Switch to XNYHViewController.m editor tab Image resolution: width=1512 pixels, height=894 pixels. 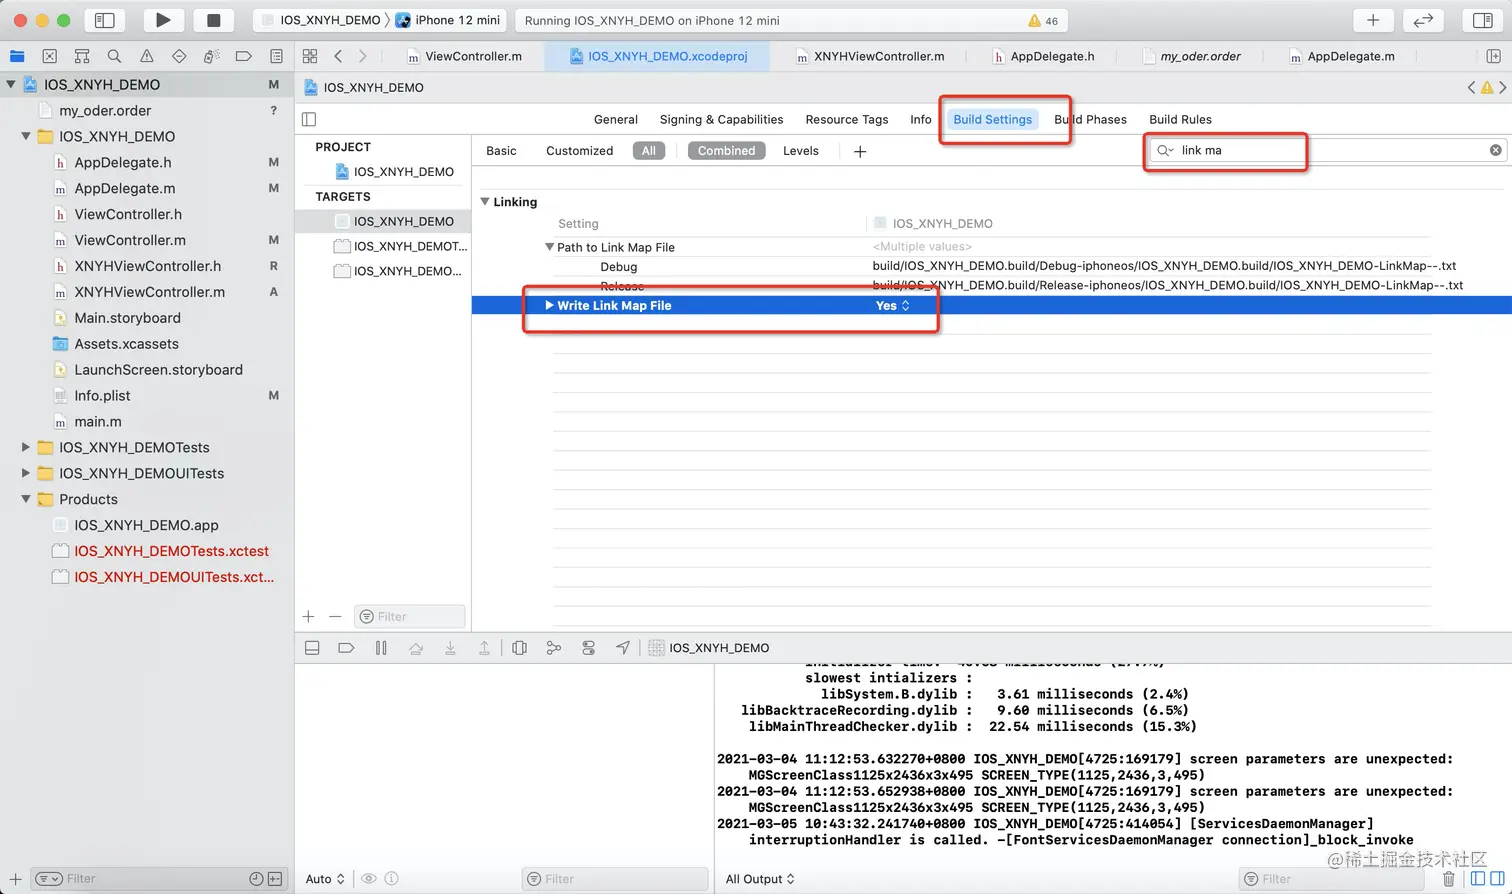pos(870,56)
